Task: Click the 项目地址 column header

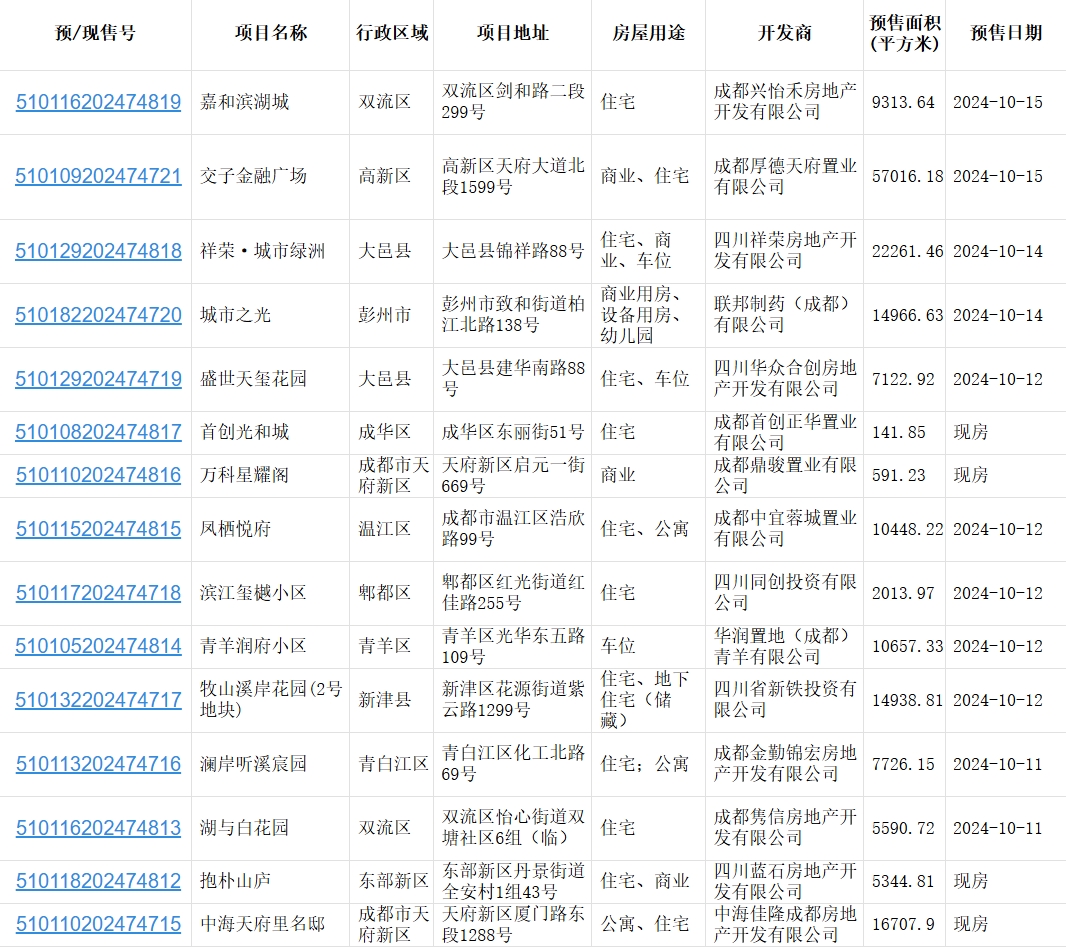Action: pyautogui.click(x=513, y=33)
